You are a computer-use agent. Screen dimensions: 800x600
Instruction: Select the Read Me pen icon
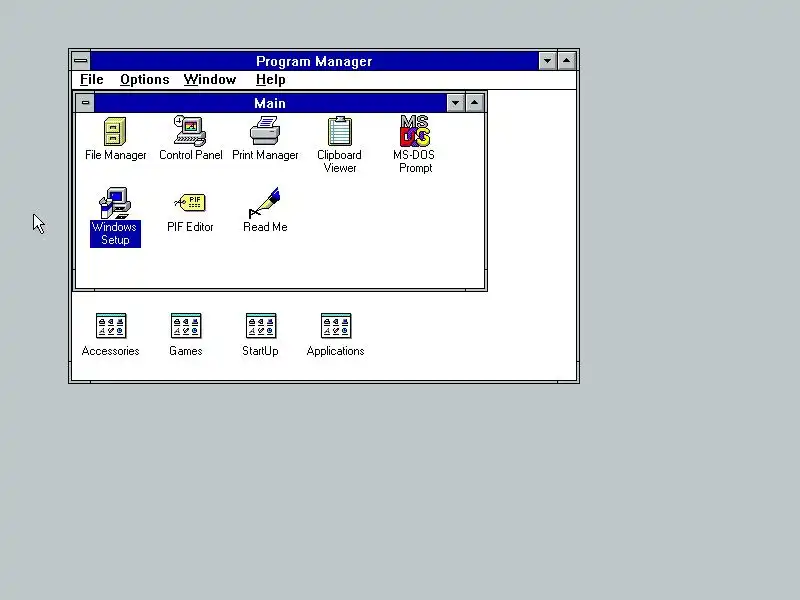(265, 203)
